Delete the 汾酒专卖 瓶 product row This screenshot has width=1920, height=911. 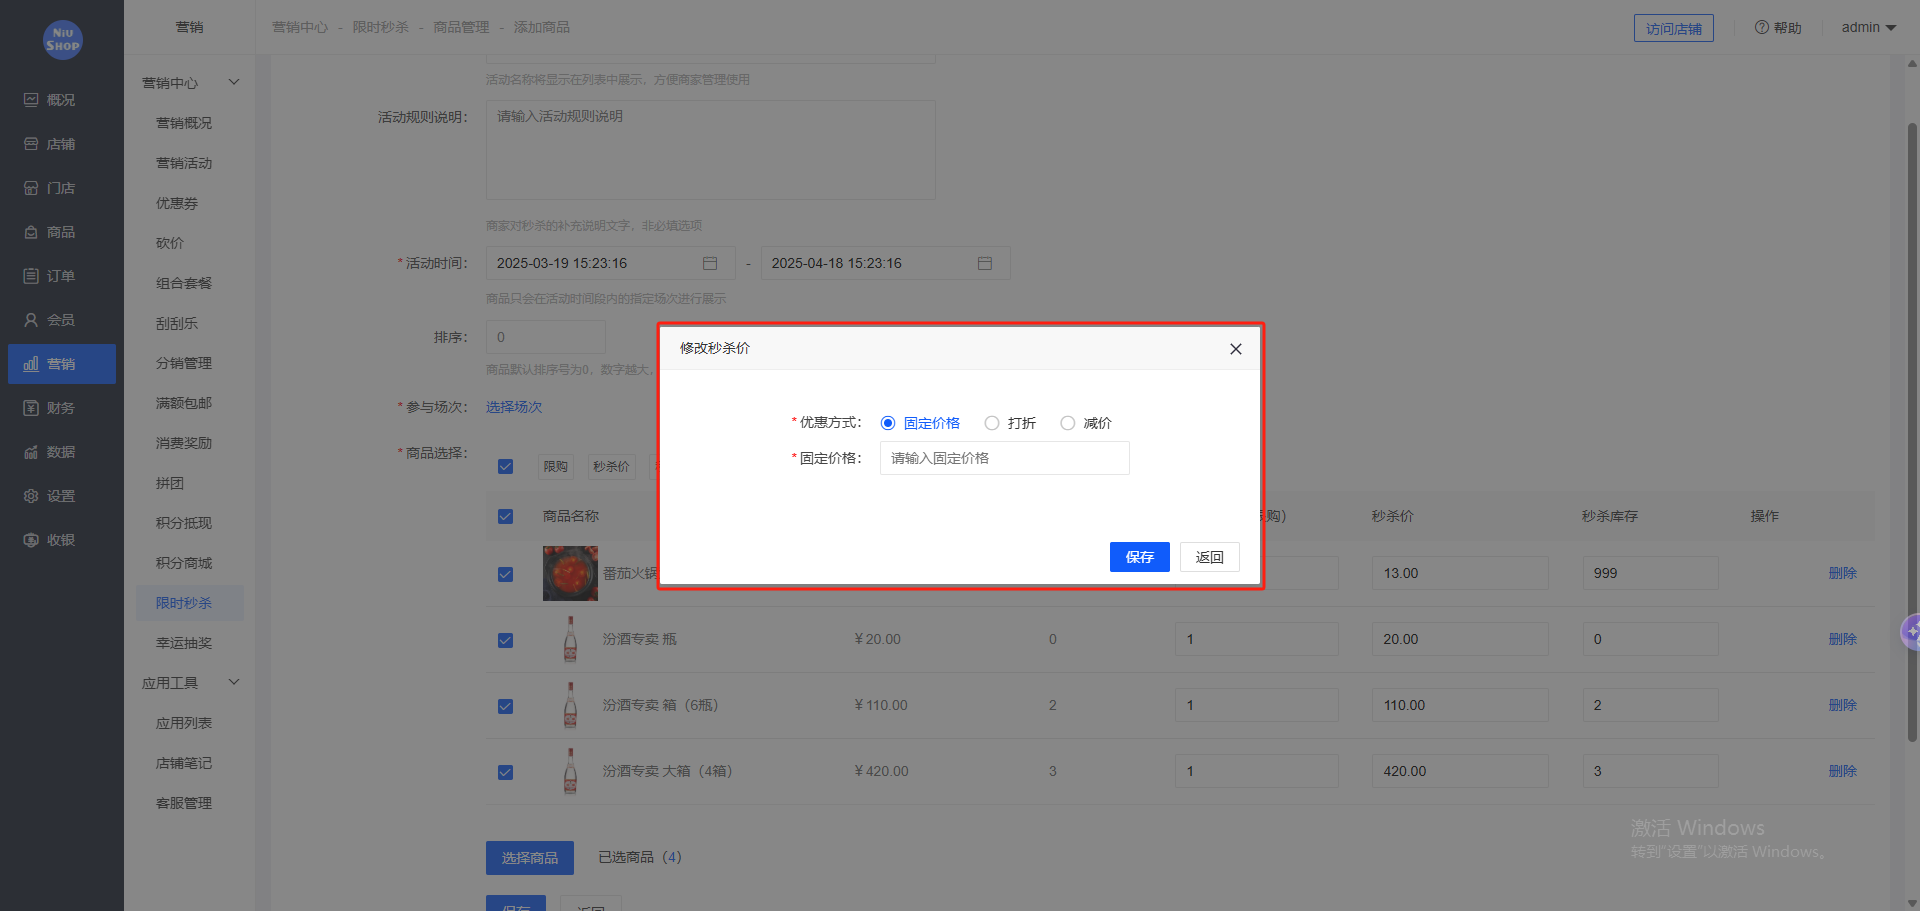click(1843, 639)
